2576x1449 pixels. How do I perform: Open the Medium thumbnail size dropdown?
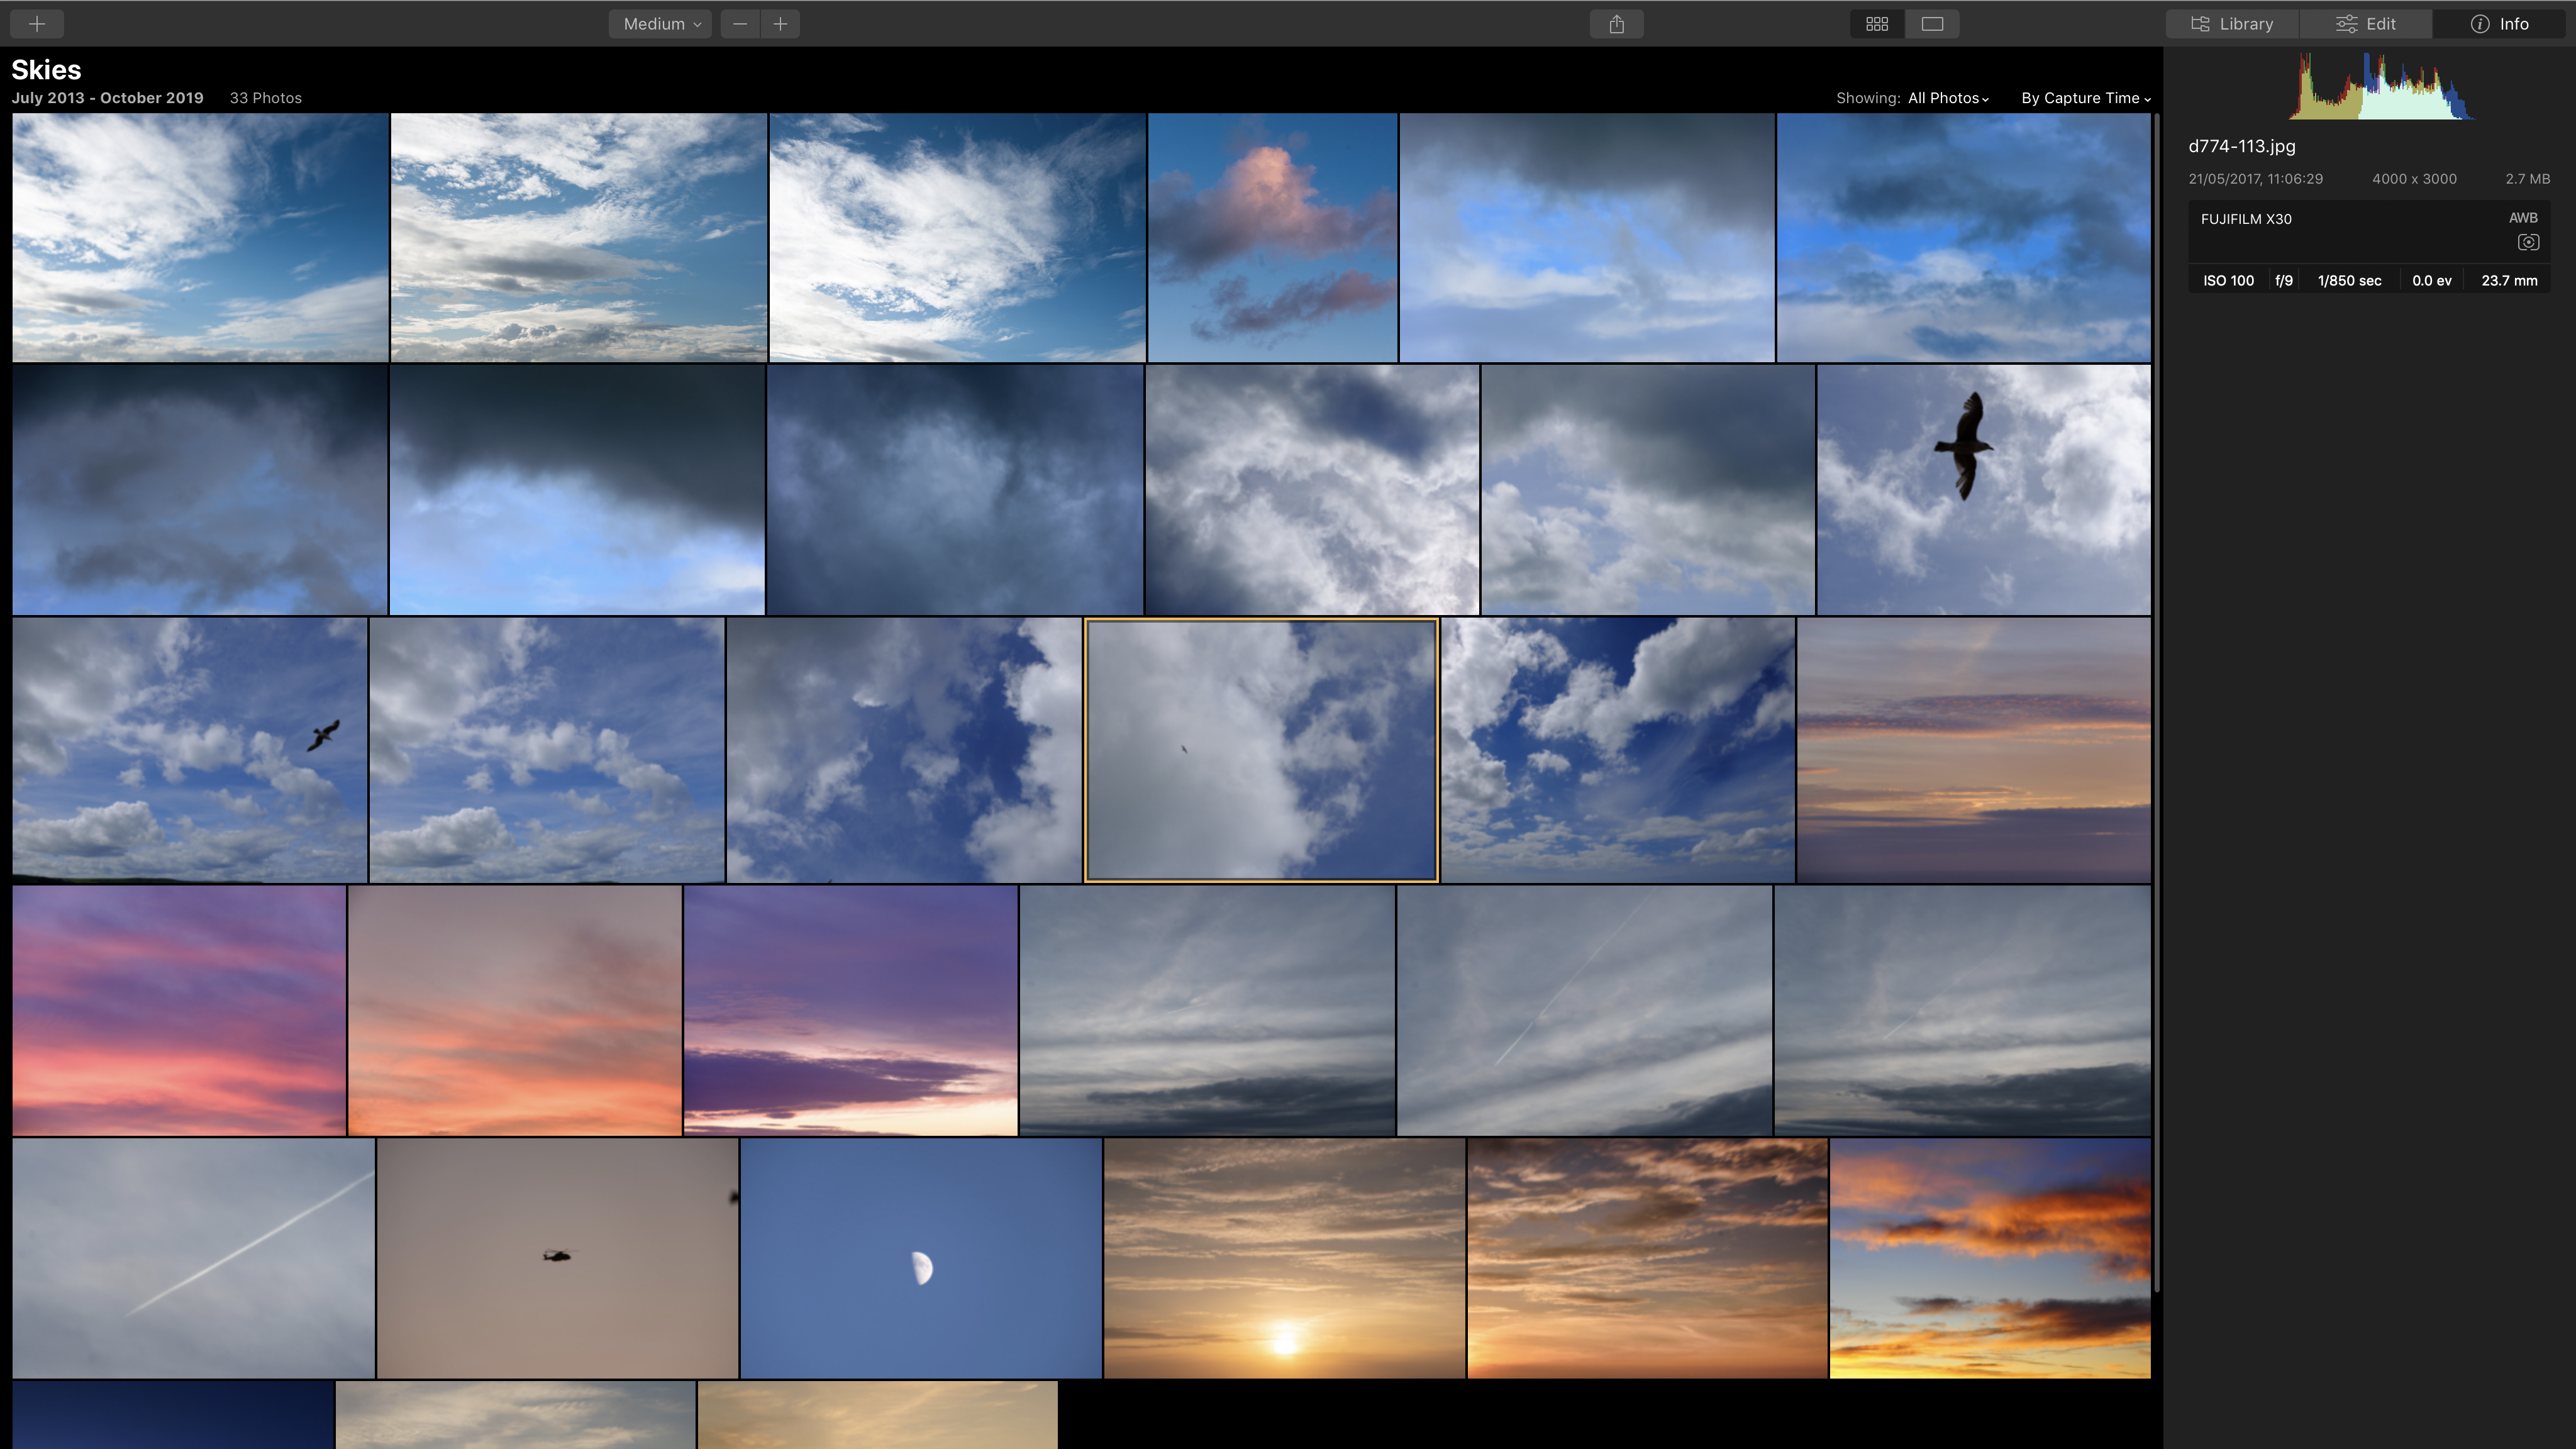(x=660, y=23)
